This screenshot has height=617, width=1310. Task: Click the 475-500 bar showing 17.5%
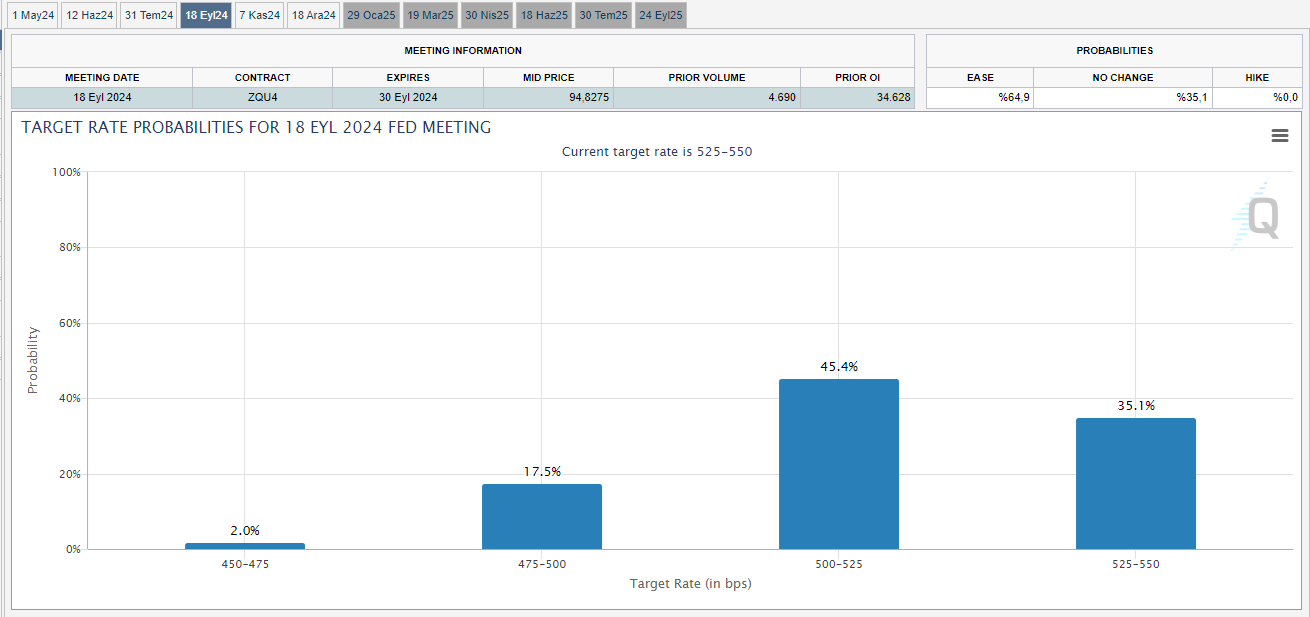point(541,516)
